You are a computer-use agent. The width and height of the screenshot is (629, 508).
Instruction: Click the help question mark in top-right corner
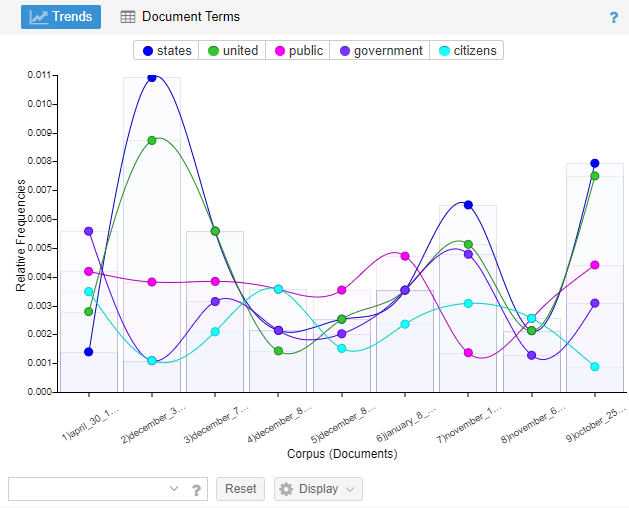pyautogui.click(x=614, y=17)
